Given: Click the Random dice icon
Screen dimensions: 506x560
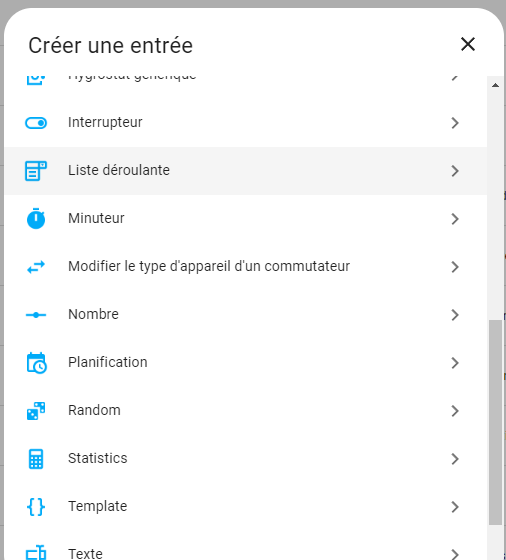Looking at the screenshot, I should [36, 411].
